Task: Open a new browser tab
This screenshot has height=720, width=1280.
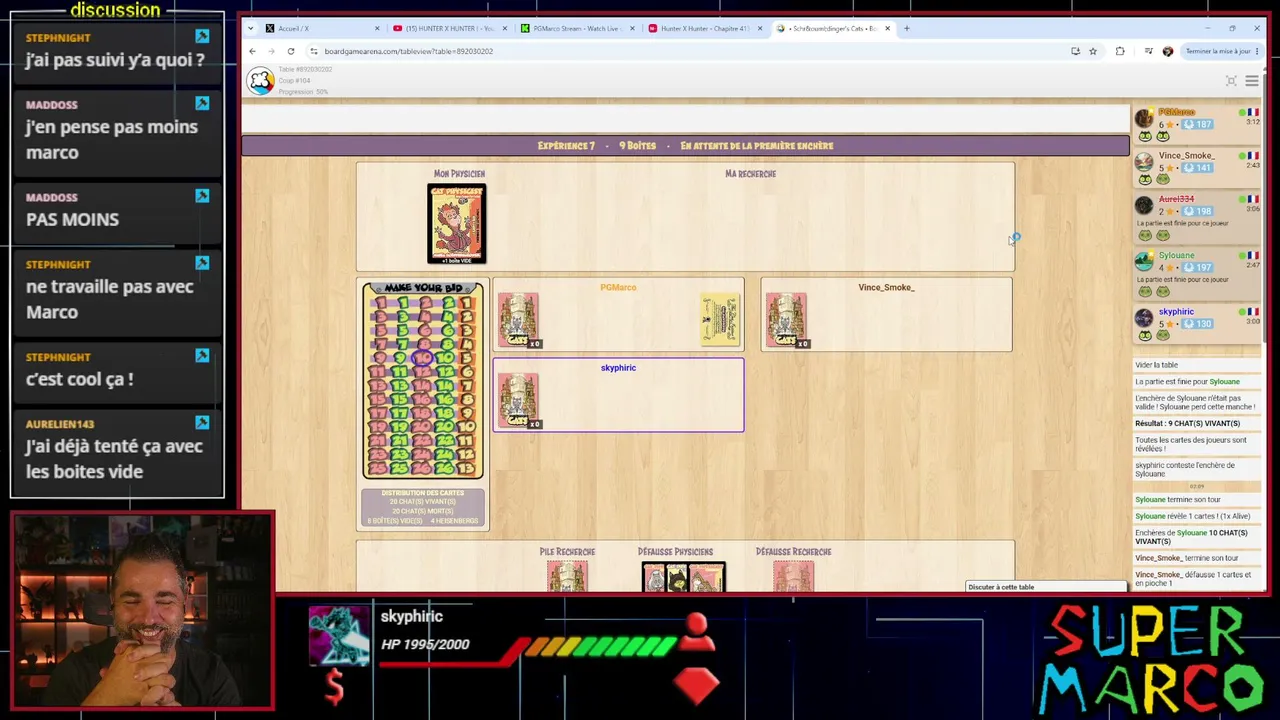Action: click(907, 28)
